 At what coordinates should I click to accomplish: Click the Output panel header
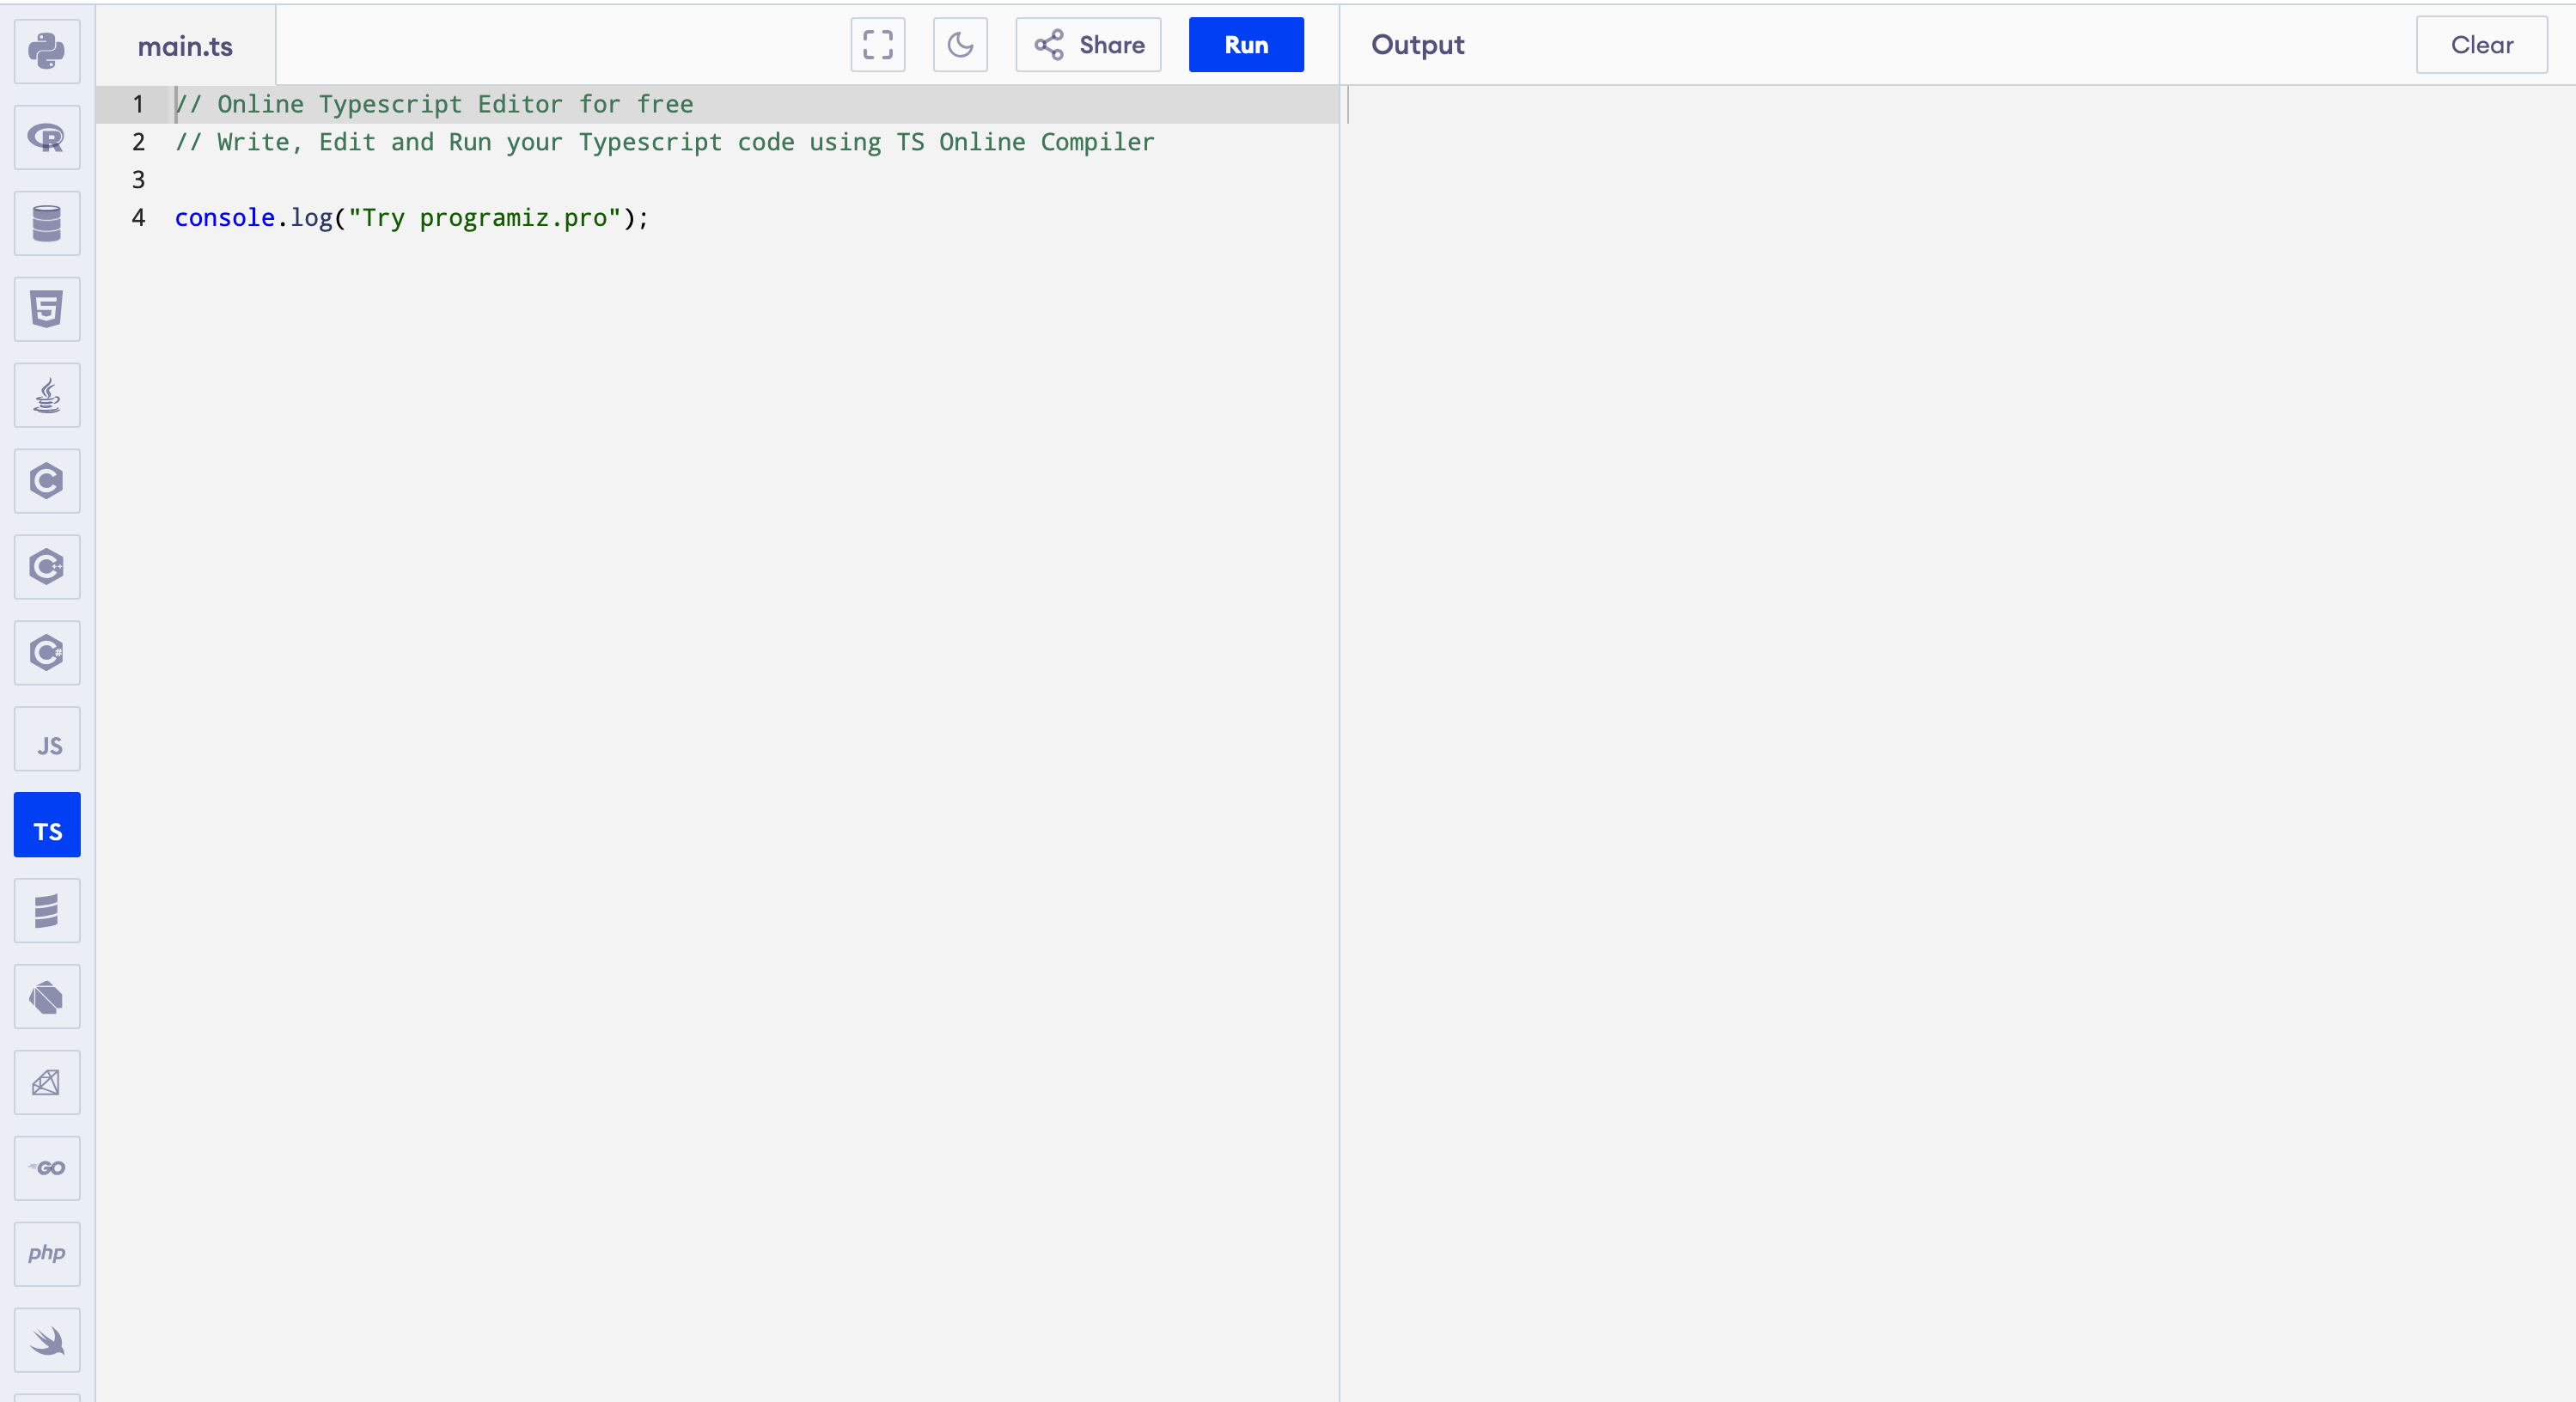tap(1418, 44)
